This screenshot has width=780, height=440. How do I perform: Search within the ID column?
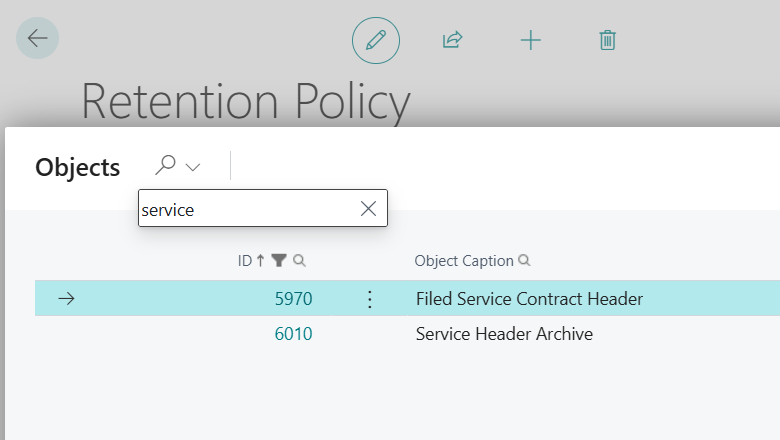[x=299, y=261]
